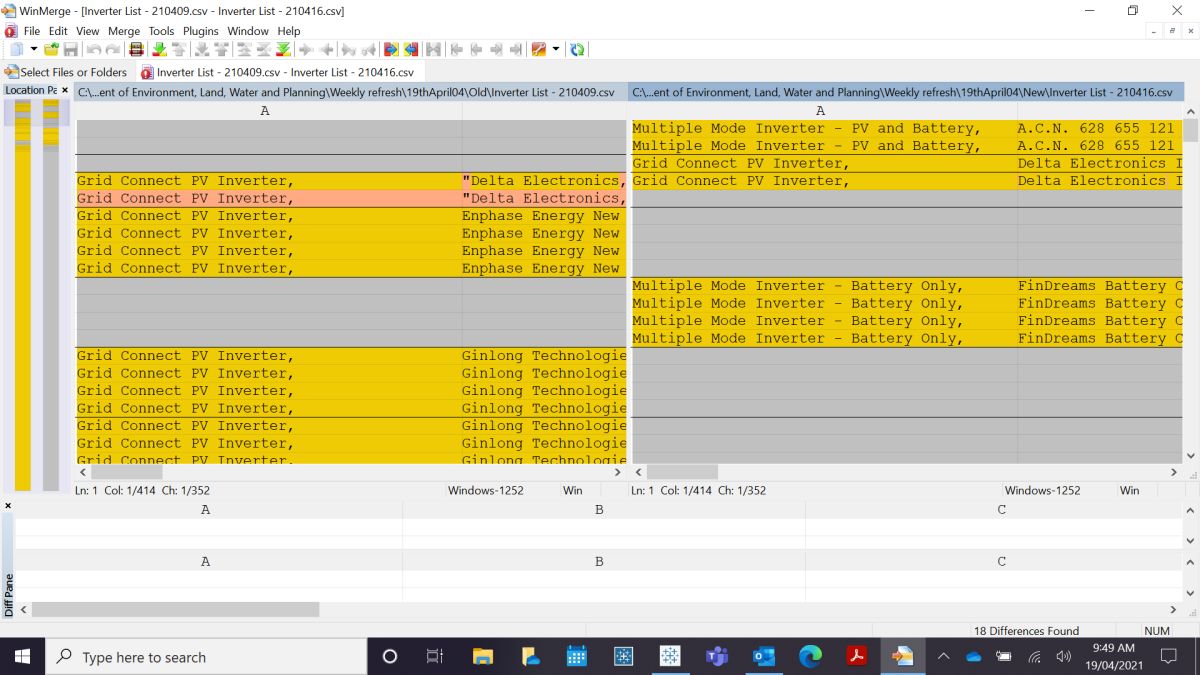Click first FinDreams Battery cell

pos(1100,286)
